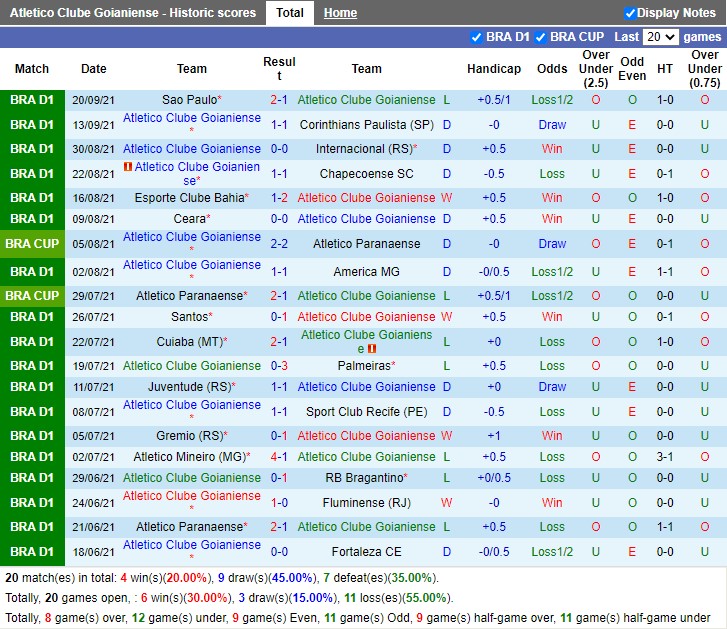727x629 pixels.
Task: Open the RB Bragantino team link
Action: [x=364, y=478]
